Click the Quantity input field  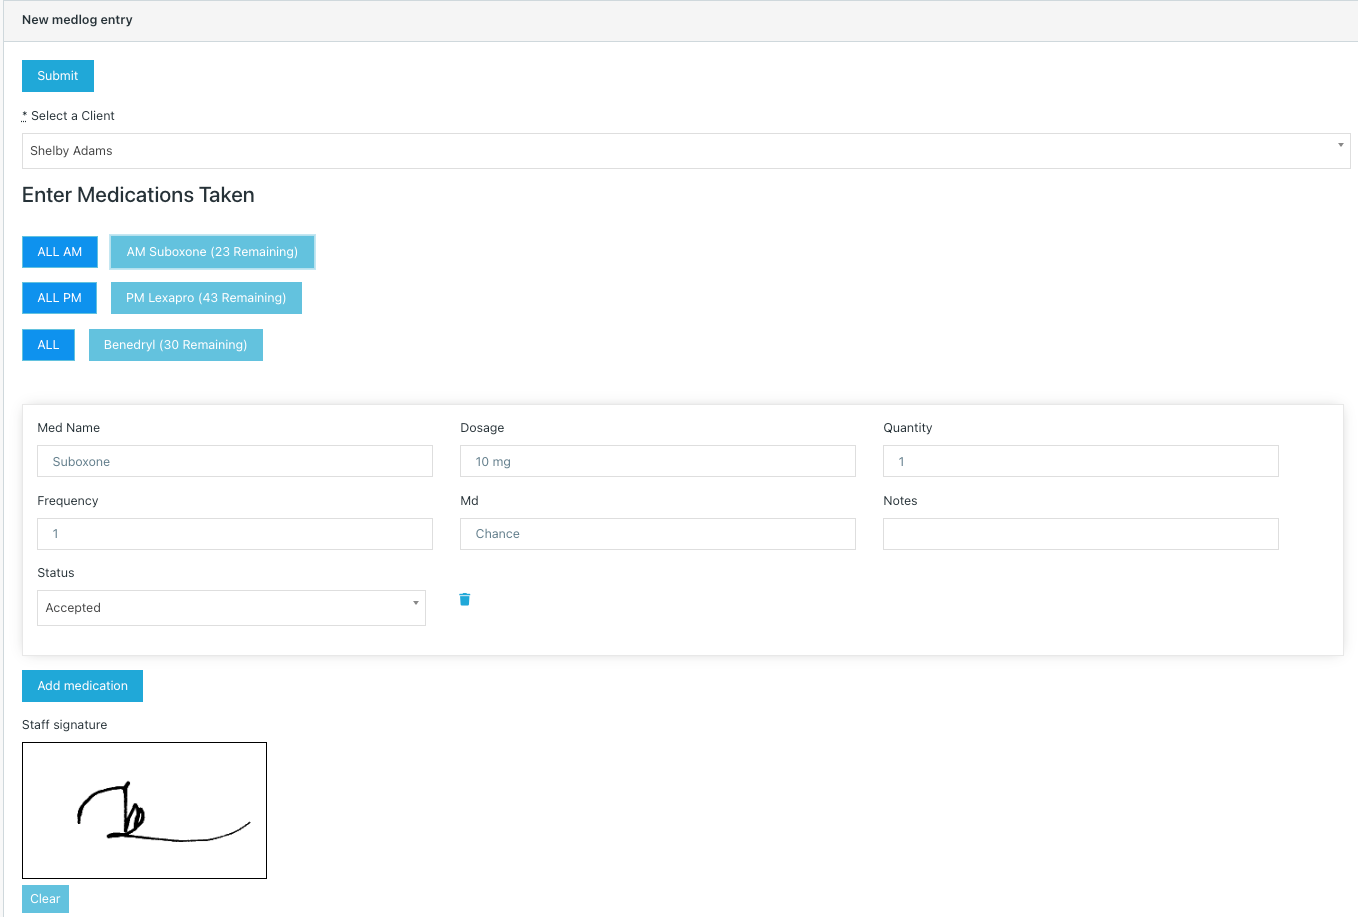click(x=1081, y=461)
